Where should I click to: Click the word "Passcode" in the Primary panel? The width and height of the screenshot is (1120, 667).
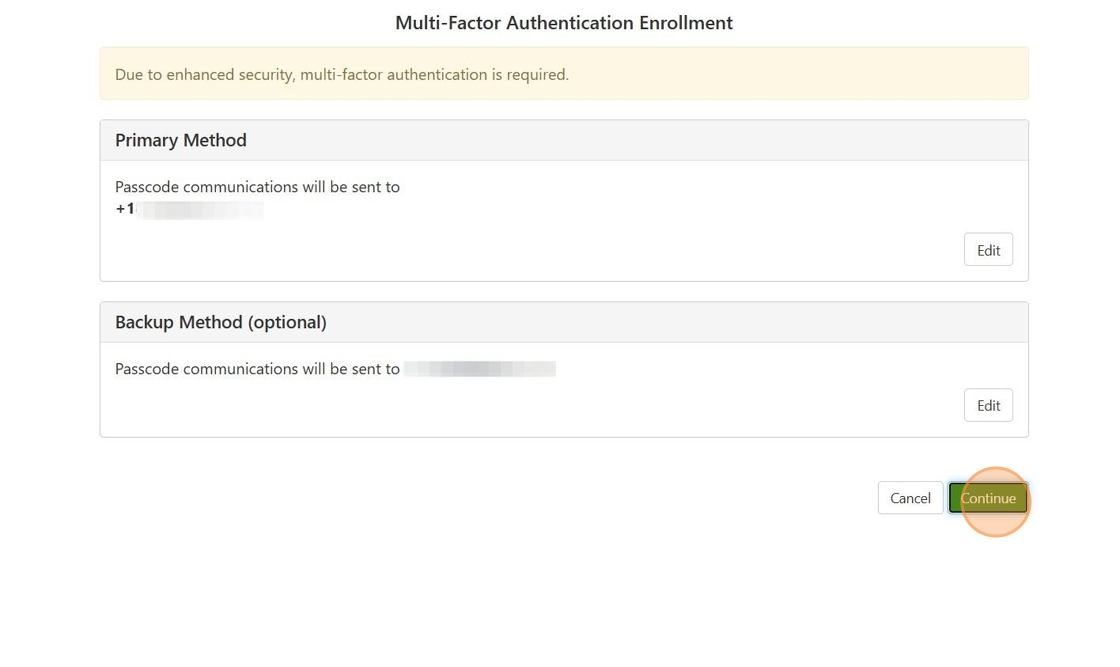[147, 187]
